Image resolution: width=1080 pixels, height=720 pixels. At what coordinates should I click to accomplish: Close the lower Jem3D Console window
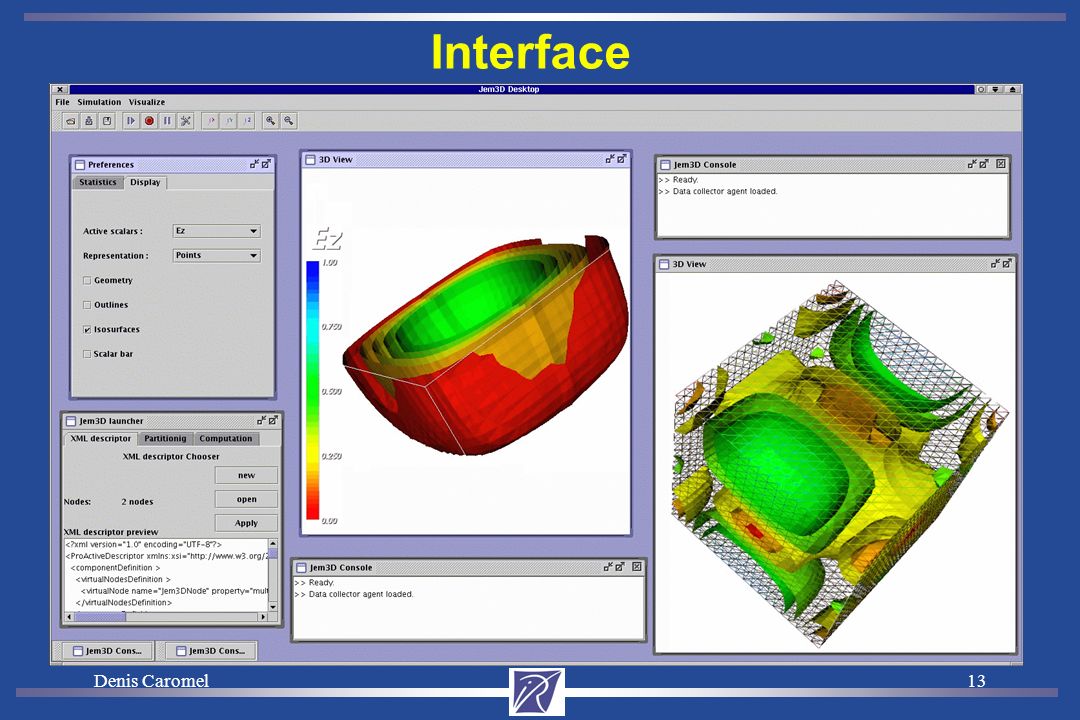coord(637,567)
